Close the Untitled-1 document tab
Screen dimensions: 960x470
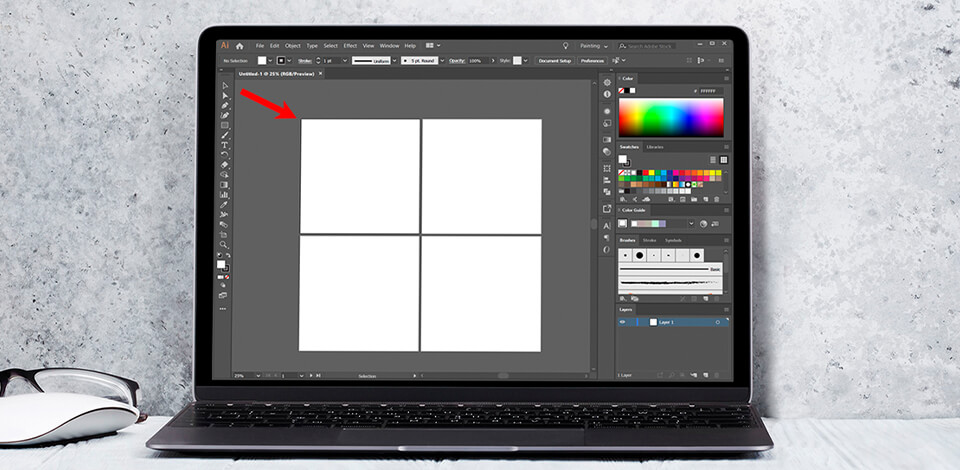(321, 74)
